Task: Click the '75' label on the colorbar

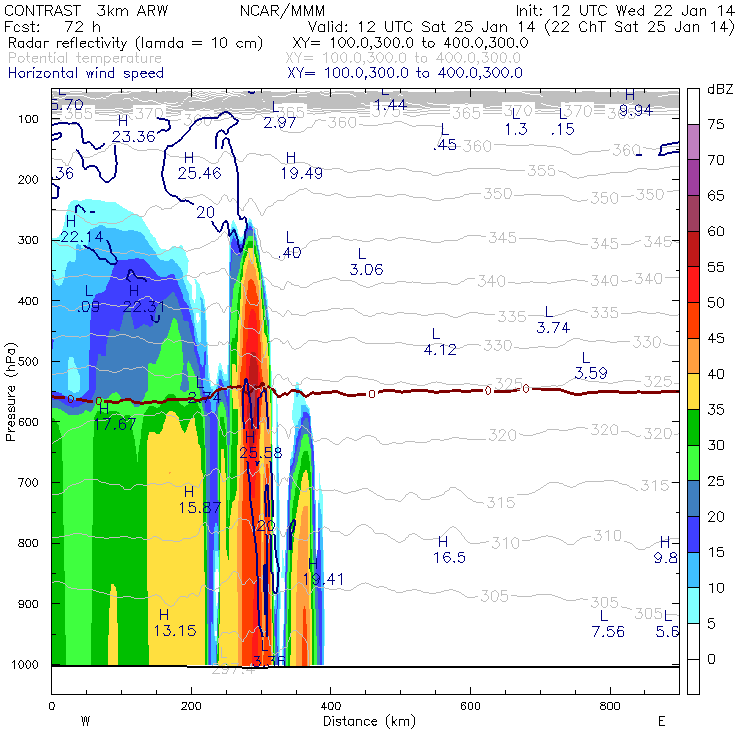Action: click(716, 125)
